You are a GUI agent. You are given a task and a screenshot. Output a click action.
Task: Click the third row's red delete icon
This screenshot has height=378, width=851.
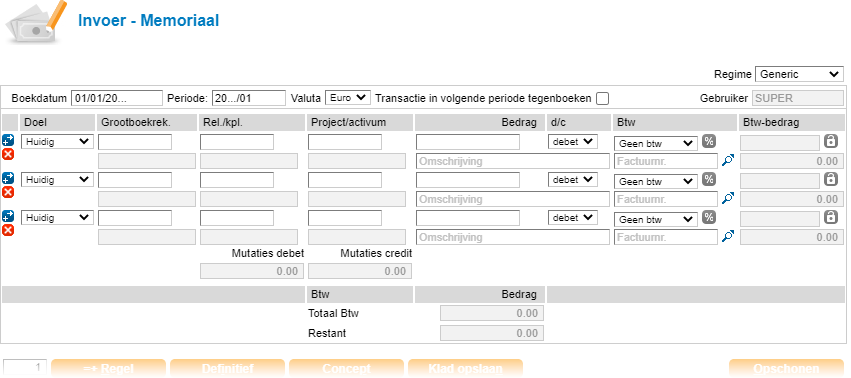tap(8, 231)
